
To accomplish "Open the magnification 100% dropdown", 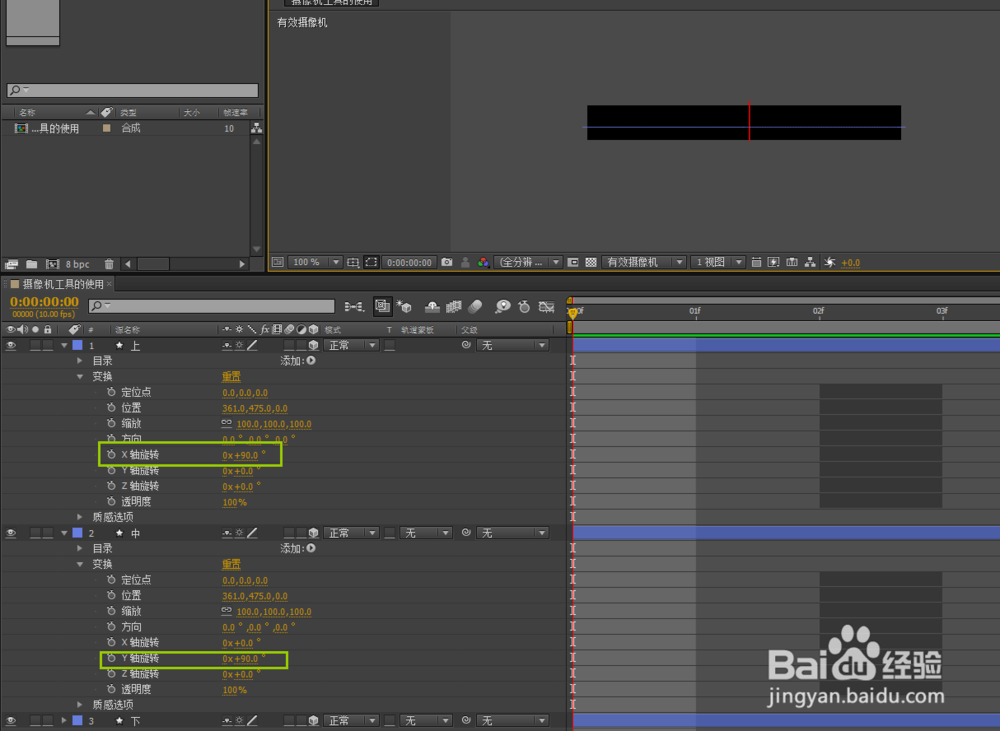I will (x=316, y=262).
